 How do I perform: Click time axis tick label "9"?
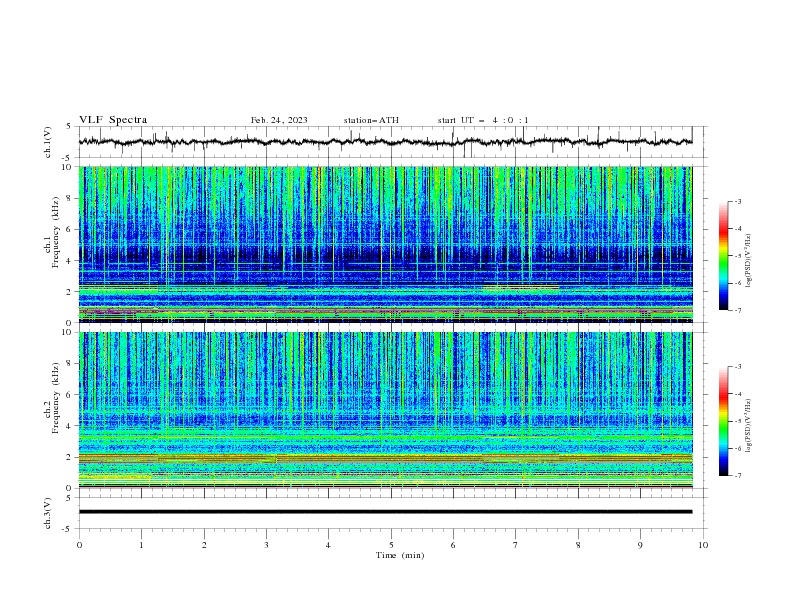[640, 545]
